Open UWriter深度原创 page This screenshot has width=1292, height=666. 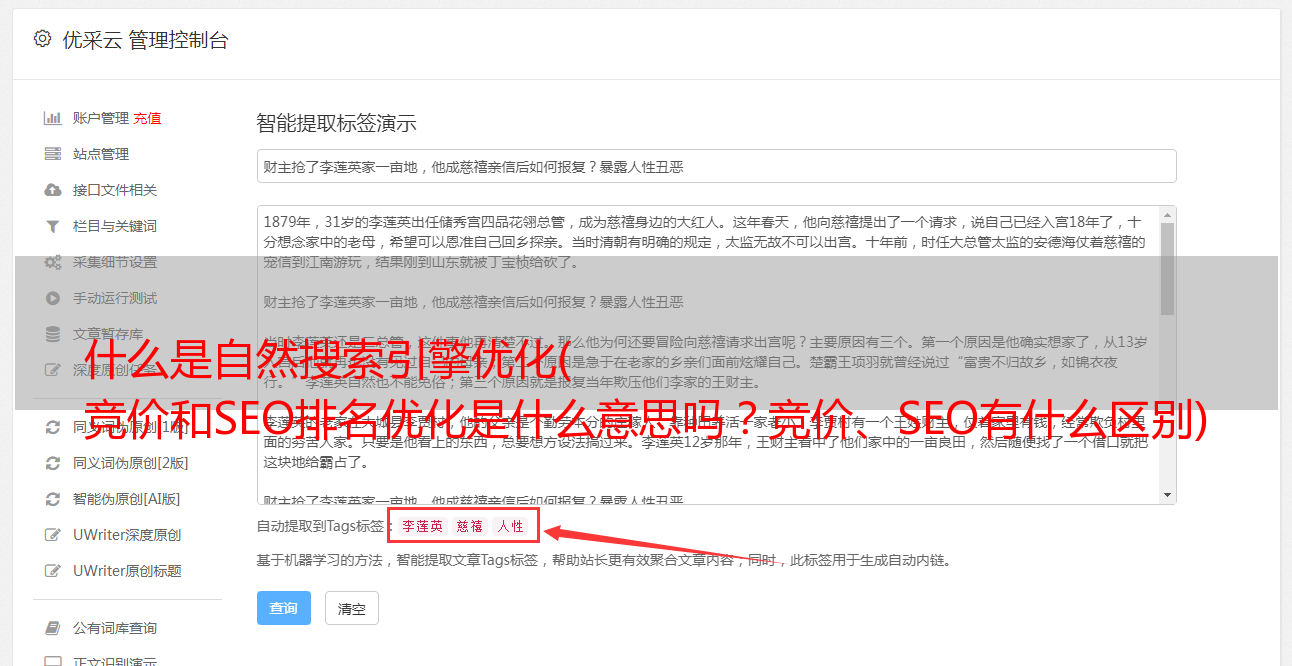coord(127,535)
